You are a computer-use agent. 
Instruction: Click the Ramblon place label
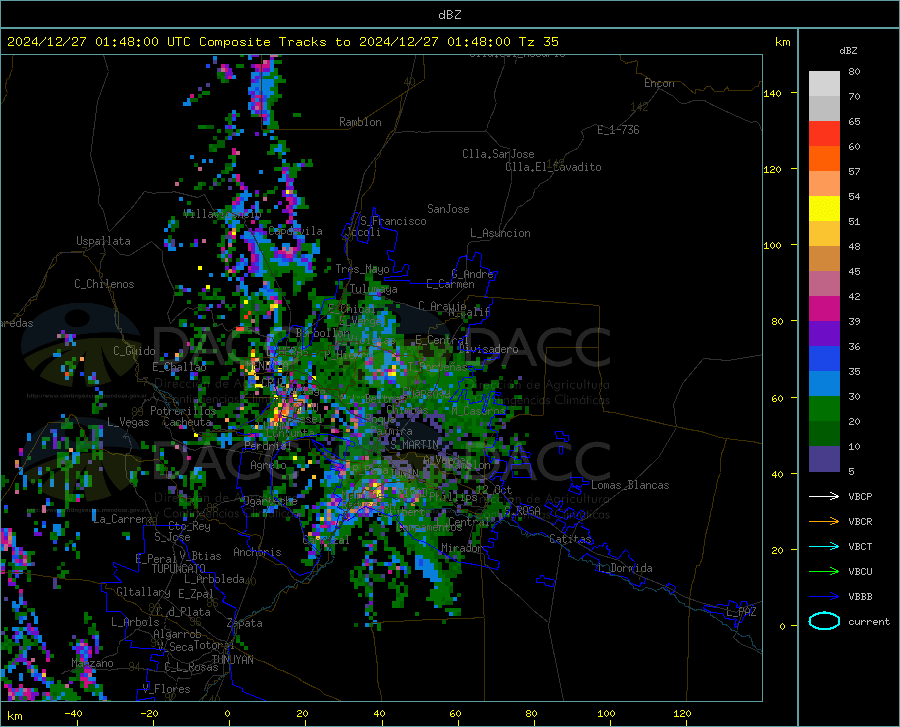click(x=360, y=122)
